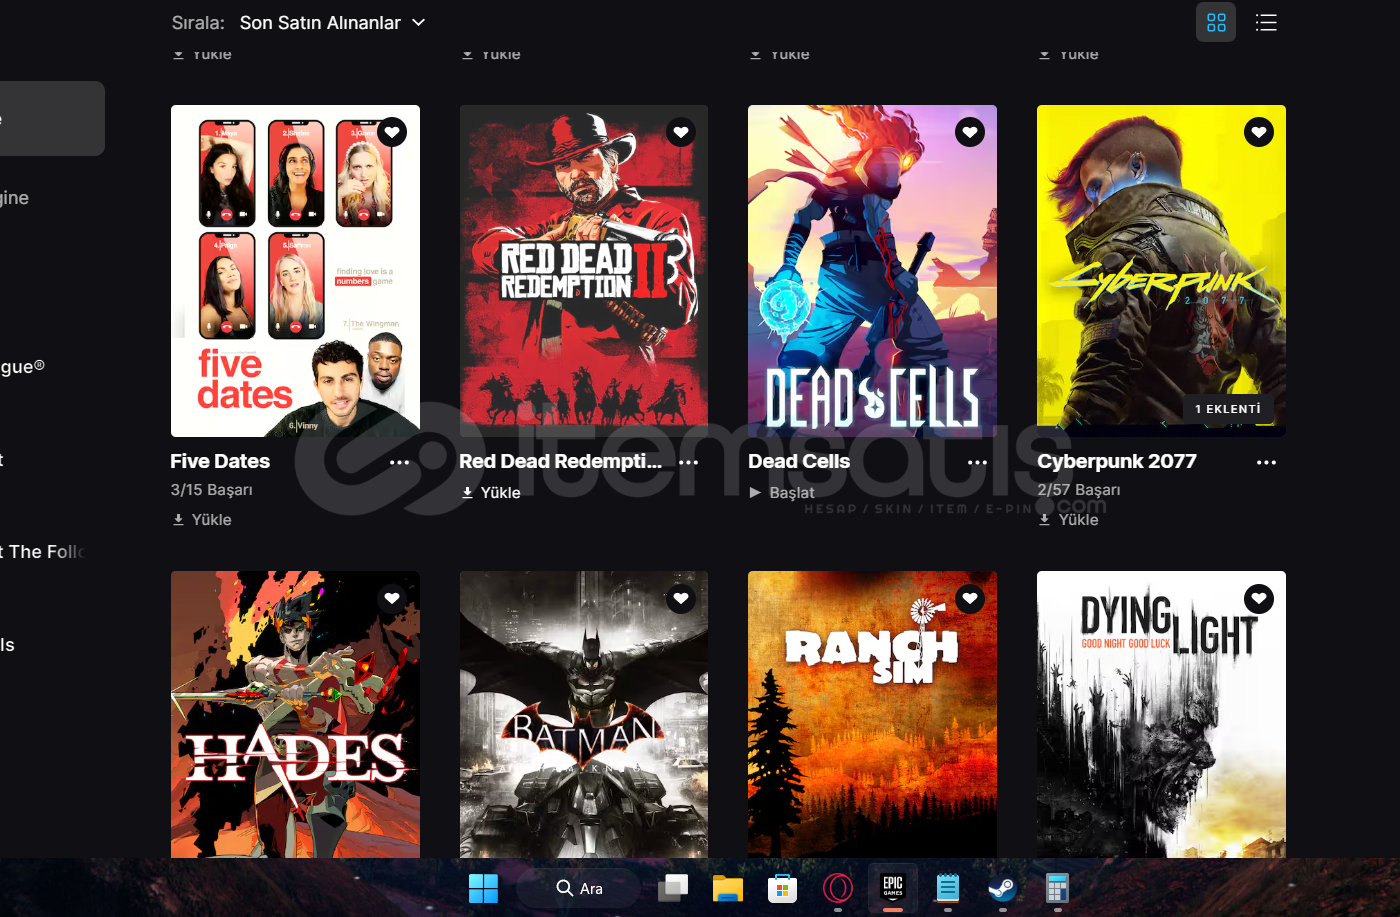Open Ranch Sim cover art
Screen dimensions: 1400x917
coord(872,714)
